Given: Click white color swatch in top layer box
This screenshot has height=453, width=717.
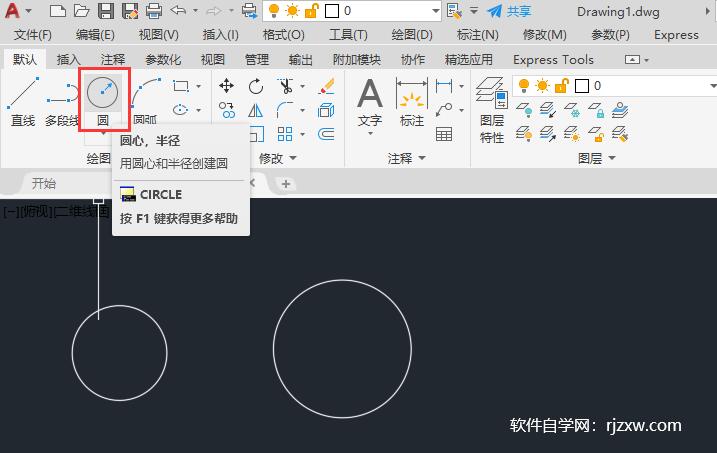Looking at the screenshot, I should pyautogui.click(x=332, y=11).
